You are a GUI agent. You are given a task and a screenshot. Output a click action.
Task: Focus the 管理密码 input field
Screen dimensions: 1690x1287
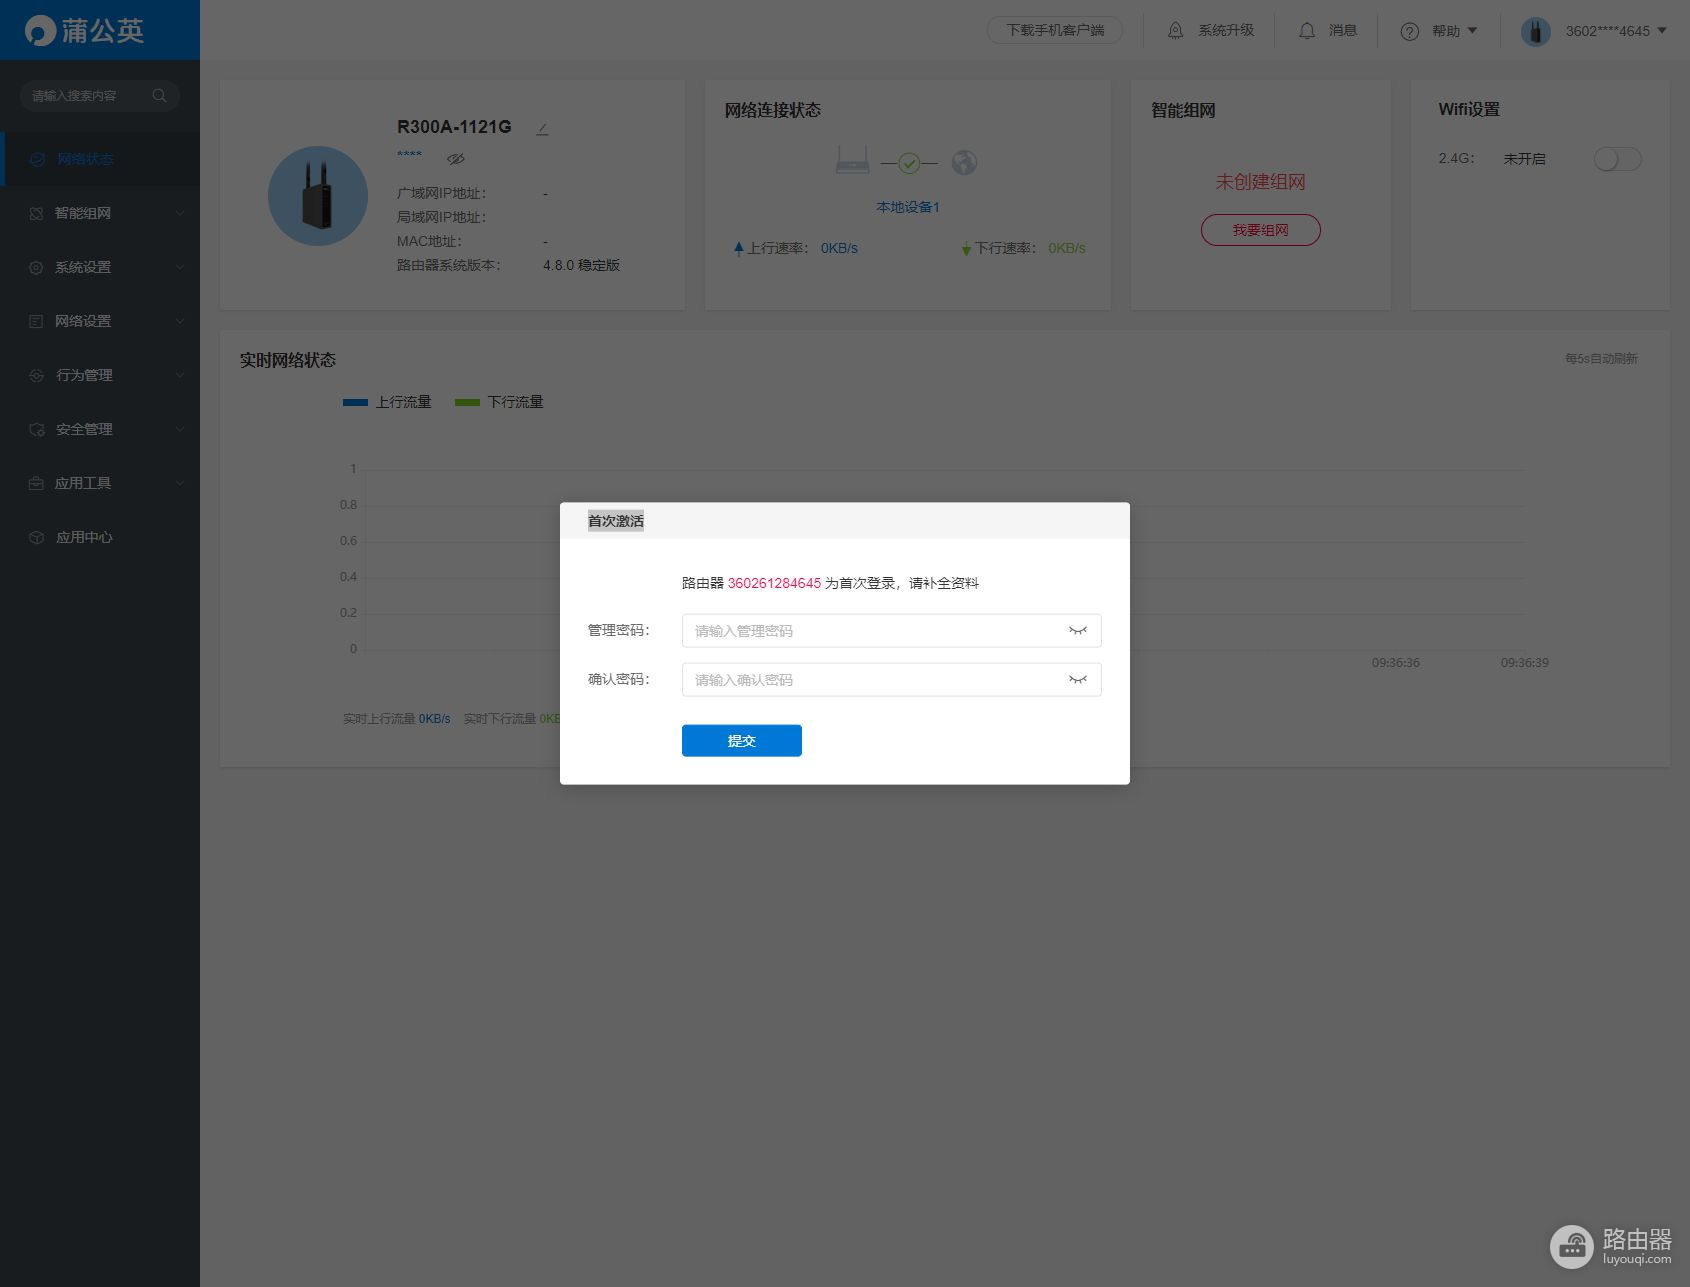point(892,631)
